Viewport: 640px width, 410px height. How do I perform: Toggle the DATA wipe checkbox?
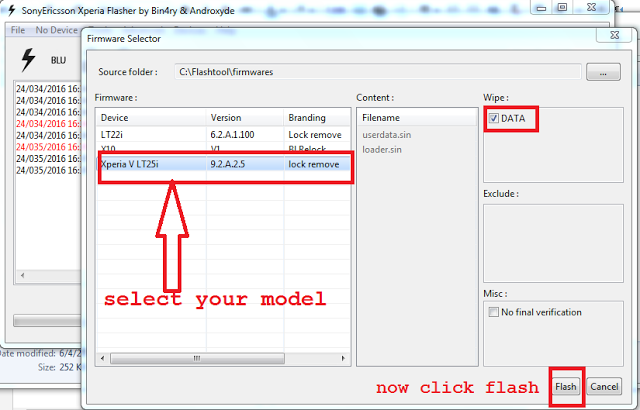click(494, 118)
